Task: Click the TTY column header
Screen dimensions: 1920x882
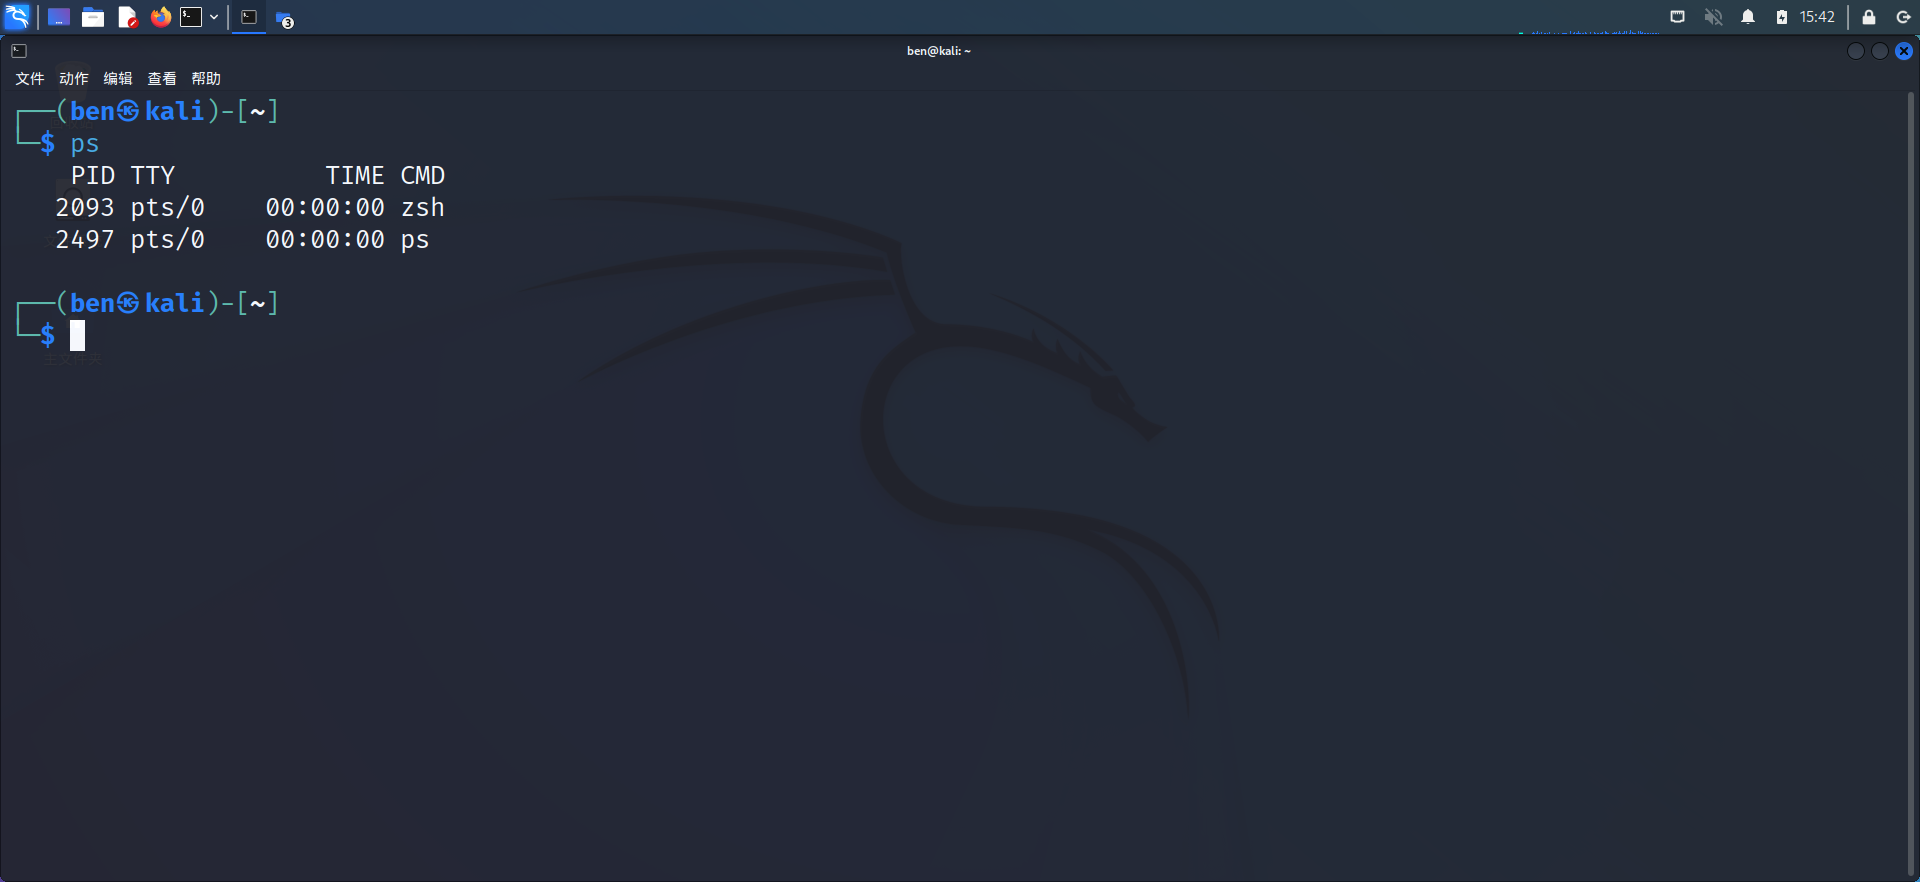Action: click(153, 176)
